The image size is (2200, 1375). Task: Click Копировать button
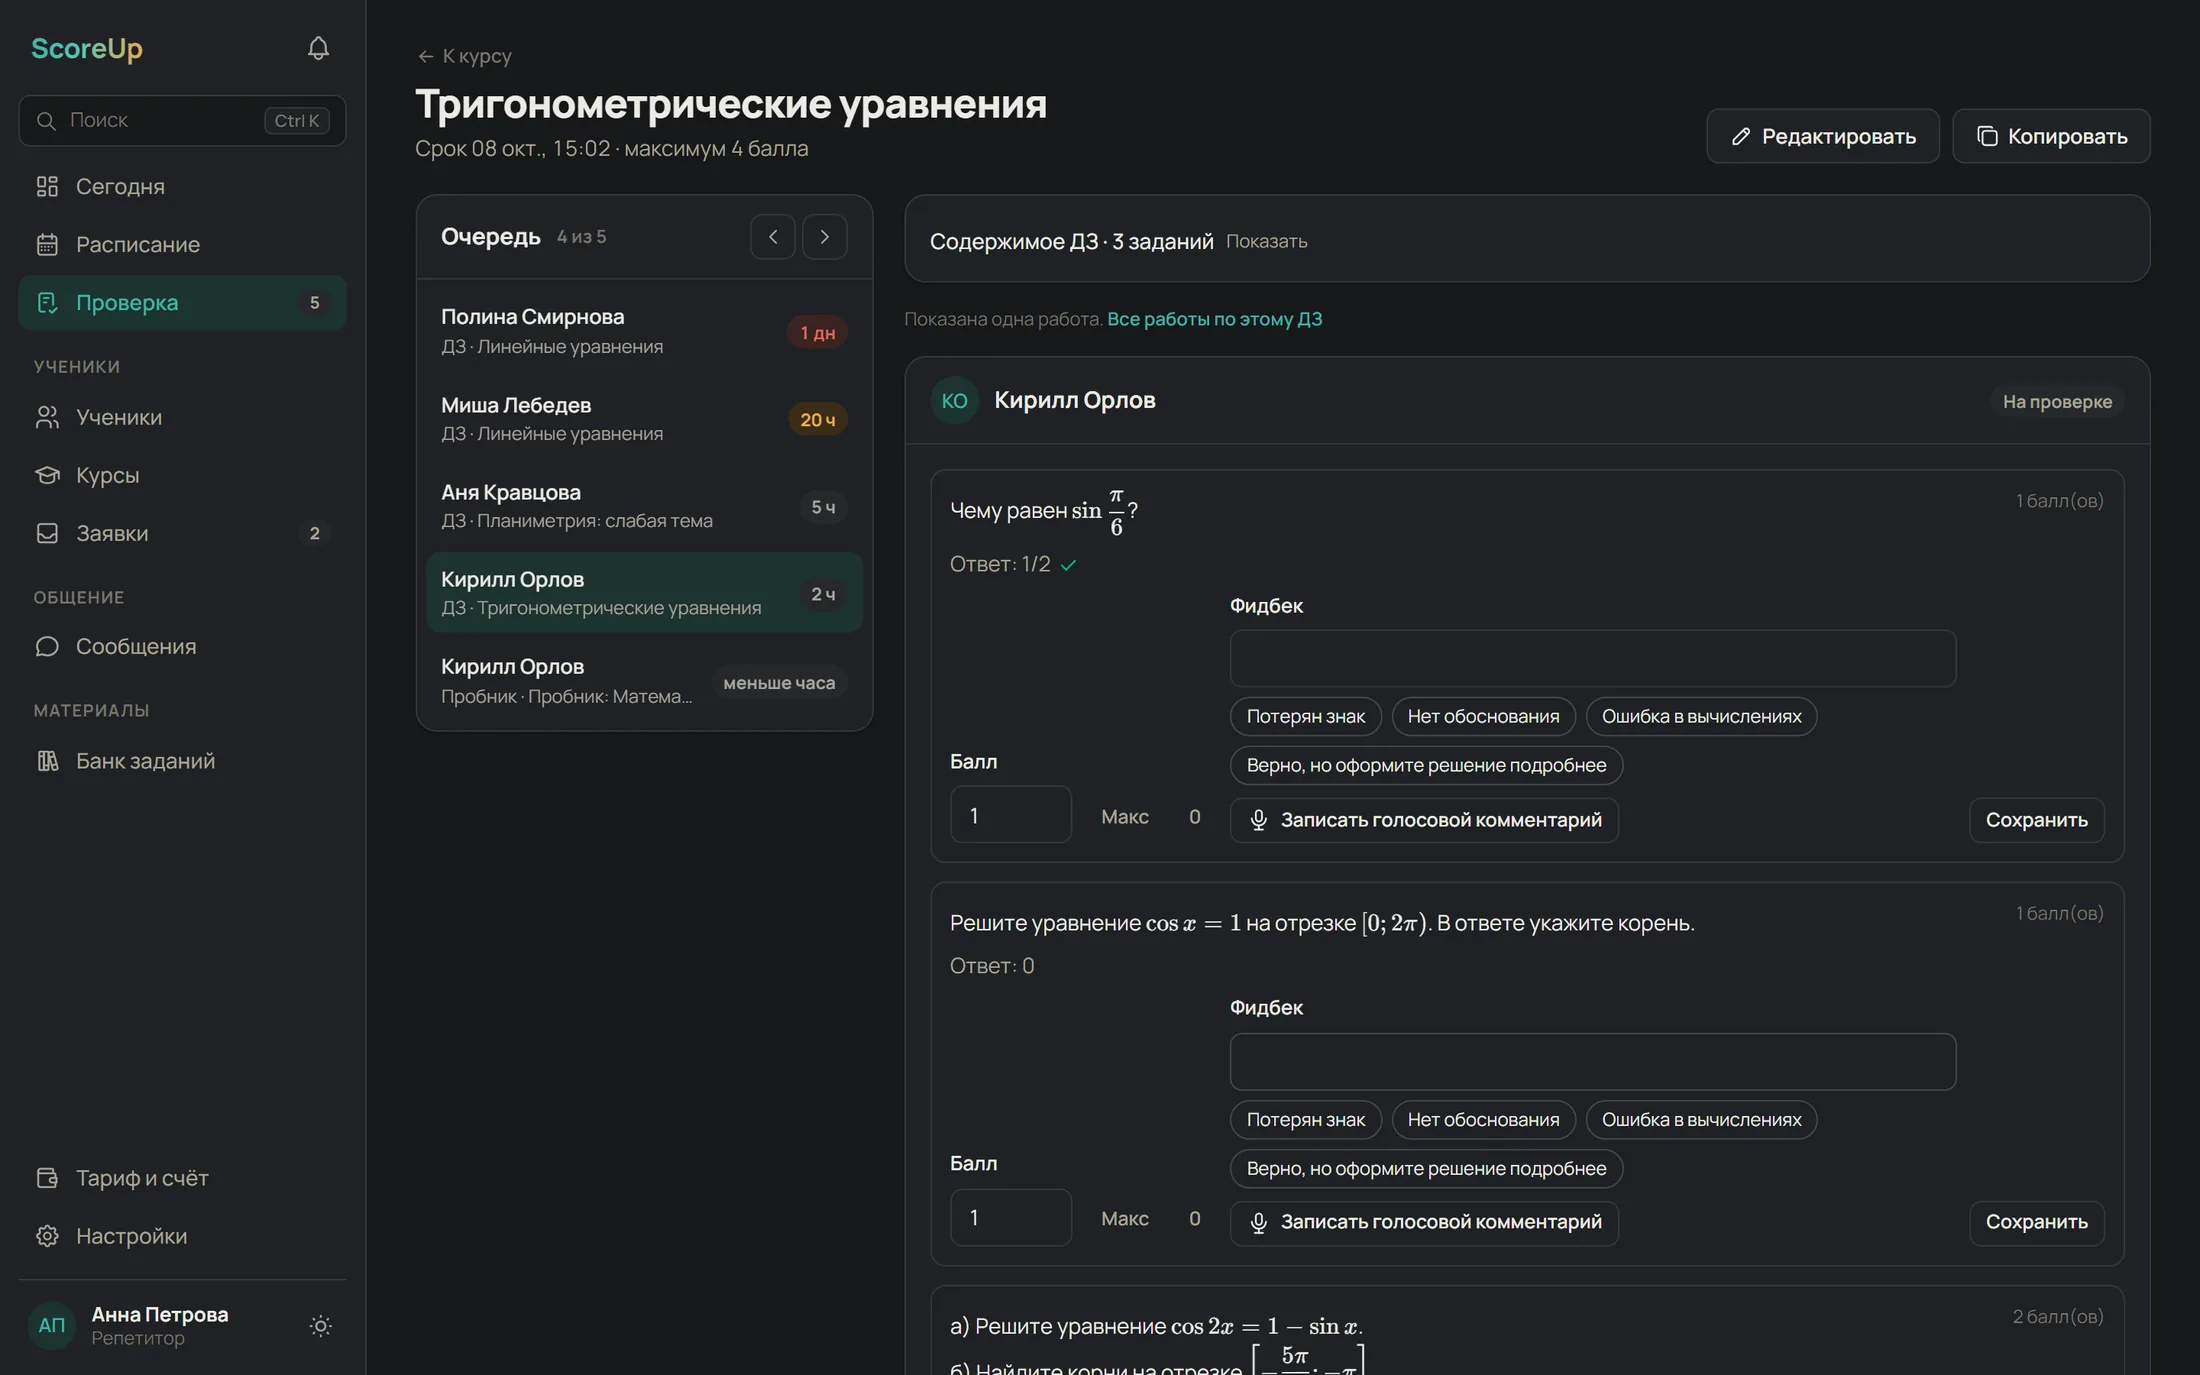(x=2051, y=136)
